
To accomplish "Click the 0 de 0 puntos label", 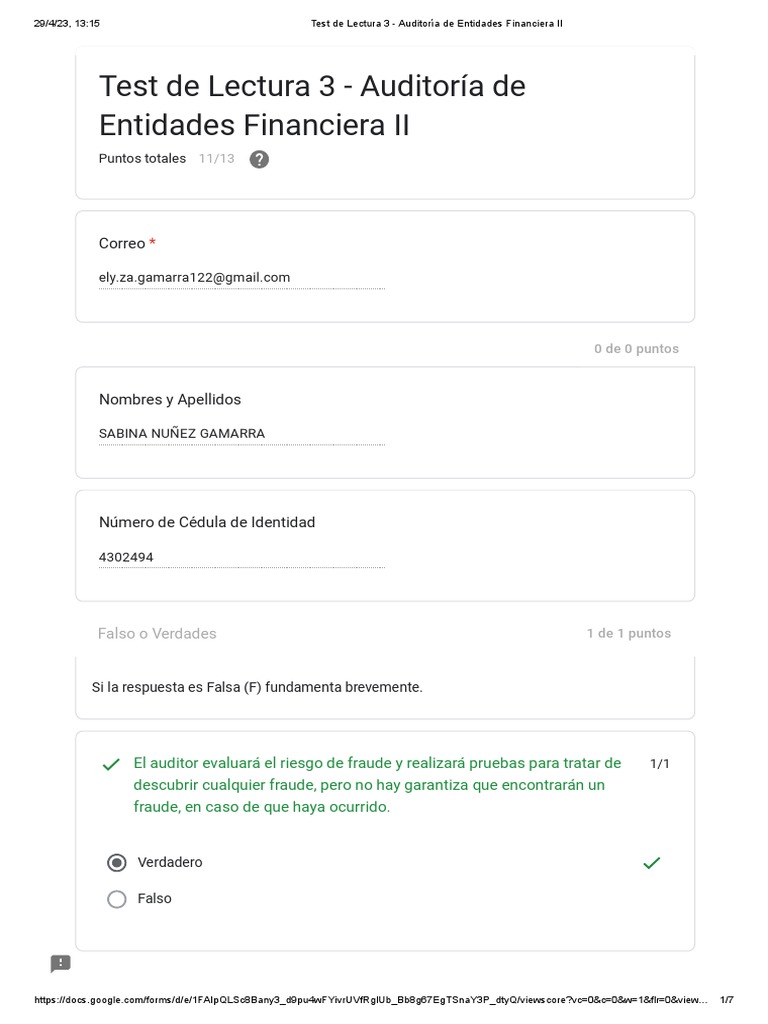I will [636, 349].
